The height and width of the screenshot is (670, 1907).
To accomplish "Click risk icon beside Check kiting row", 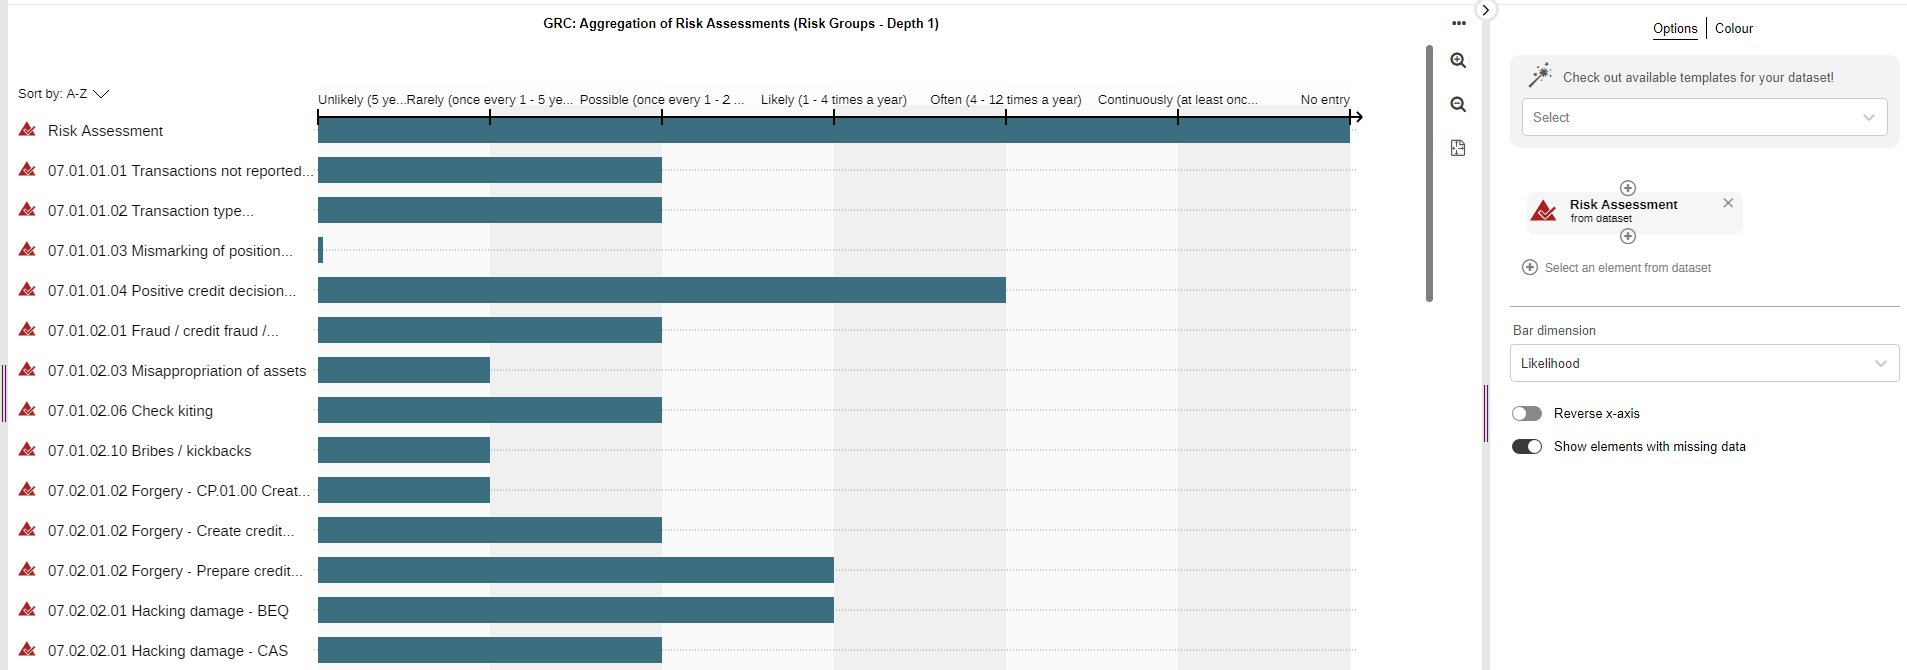I will point(28,410).
